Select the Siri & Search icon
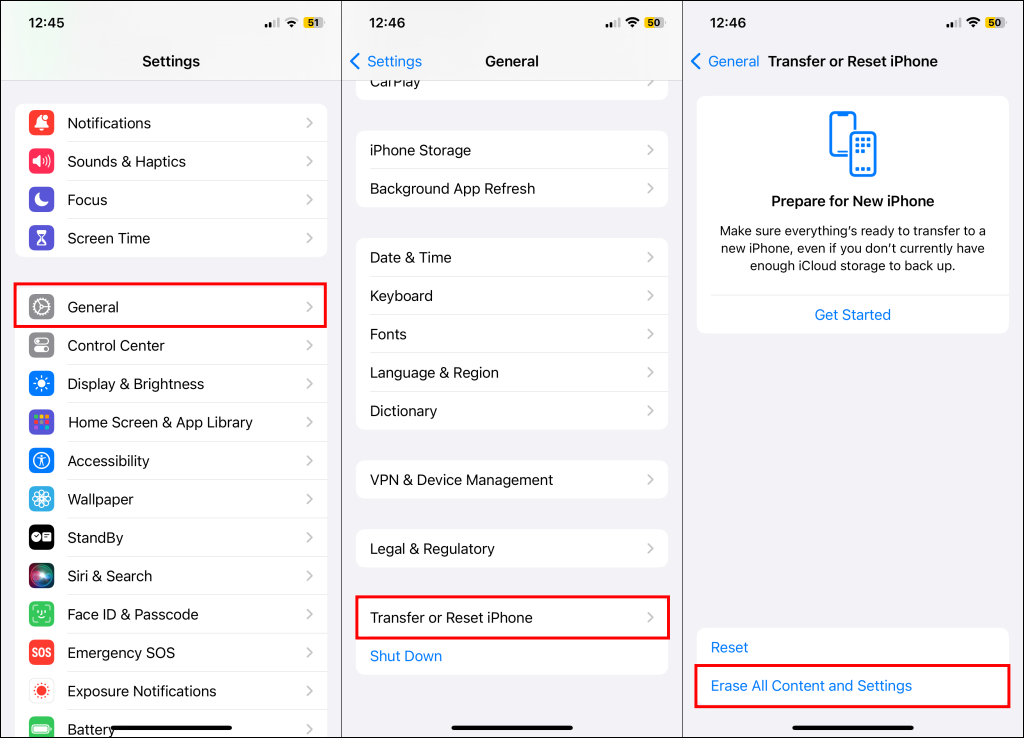The image size is (1024, 738). pyautogui.click(x=41, y=576)
